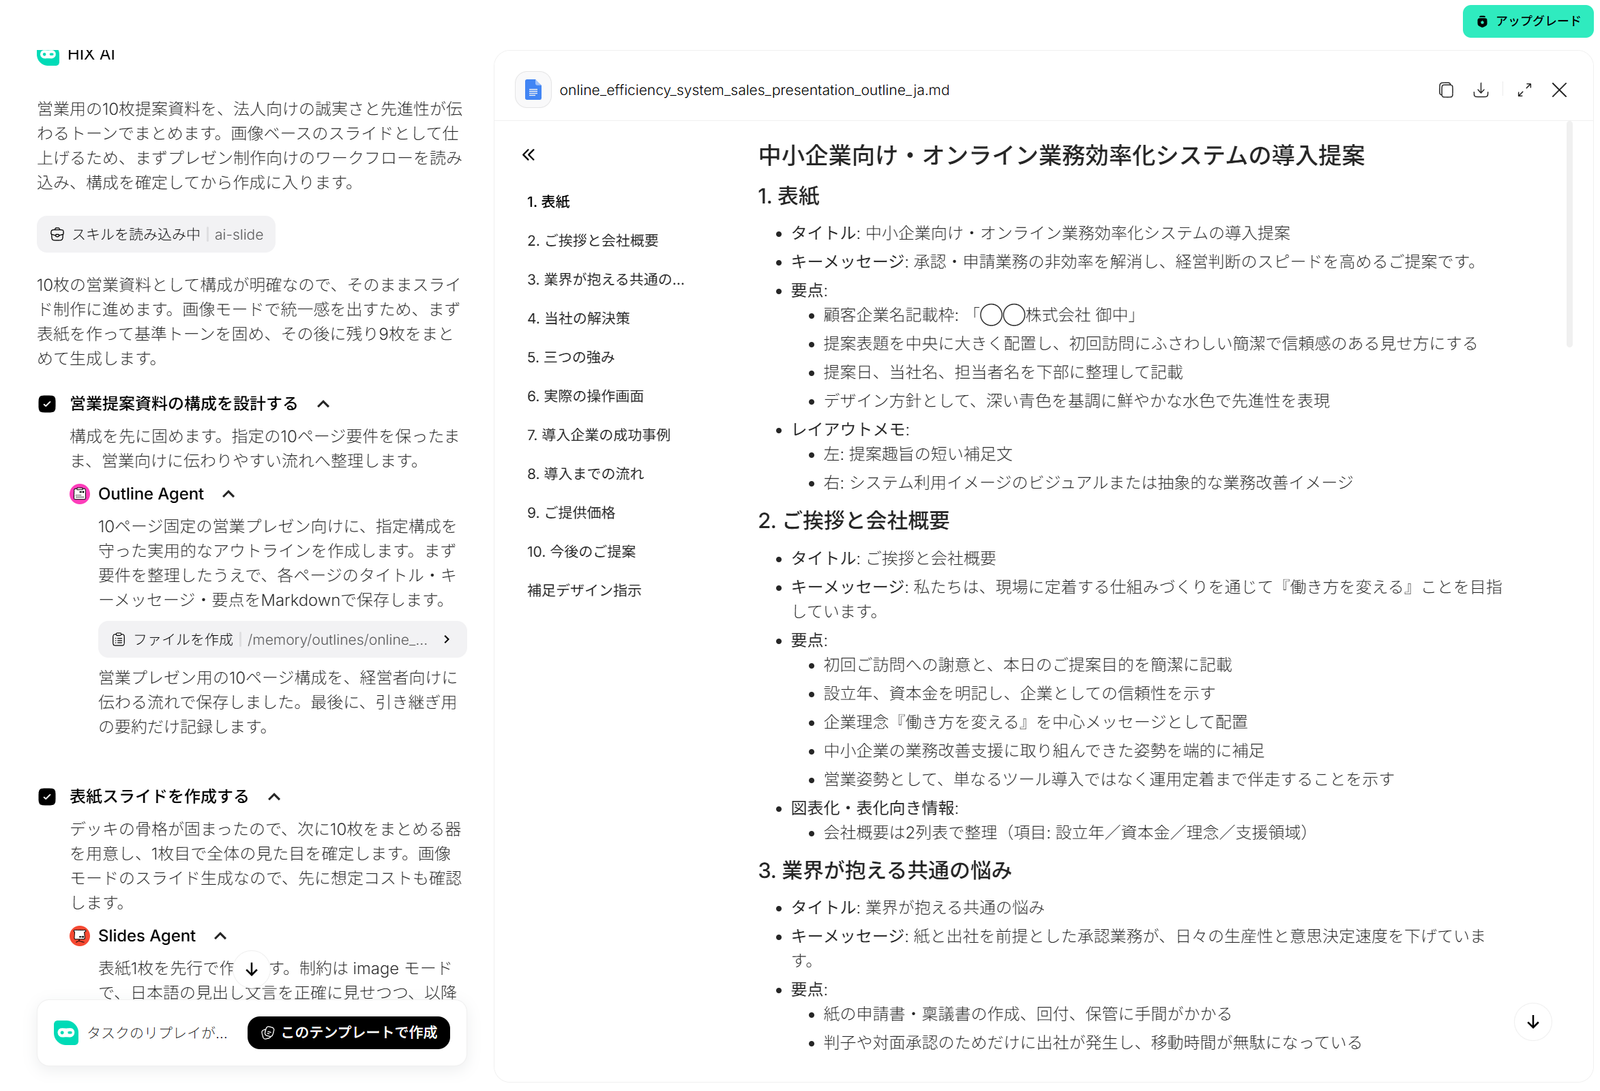Click the file name online_efficiency_system_sales_presentation_outline_ja.md
This screenshot has width=1600, height=1091.
pyautogui.click(x=755, y=90)
